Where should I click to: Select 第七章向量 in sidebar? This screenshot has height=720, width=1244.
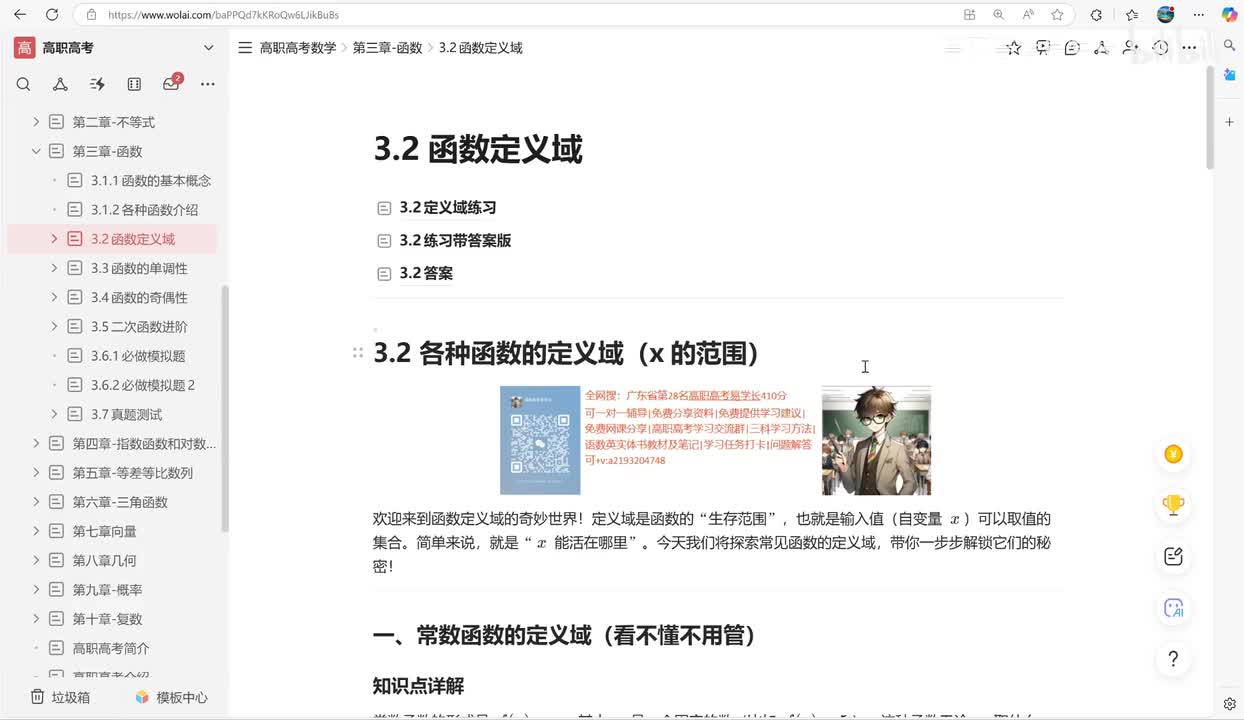click(104, 531)
